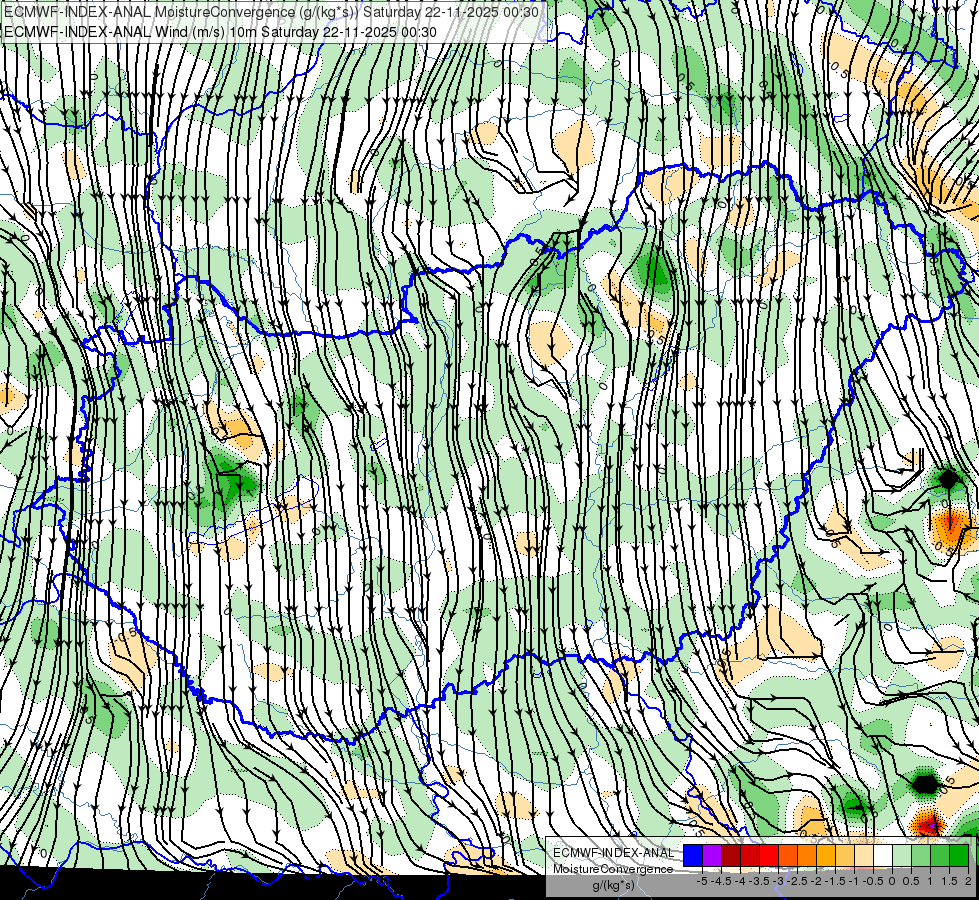The height and width of the screenshot is (900, 979).
Task: Select the legend label ECMWF-INDEX-ANAL
Action: click(x=614, y=853)
